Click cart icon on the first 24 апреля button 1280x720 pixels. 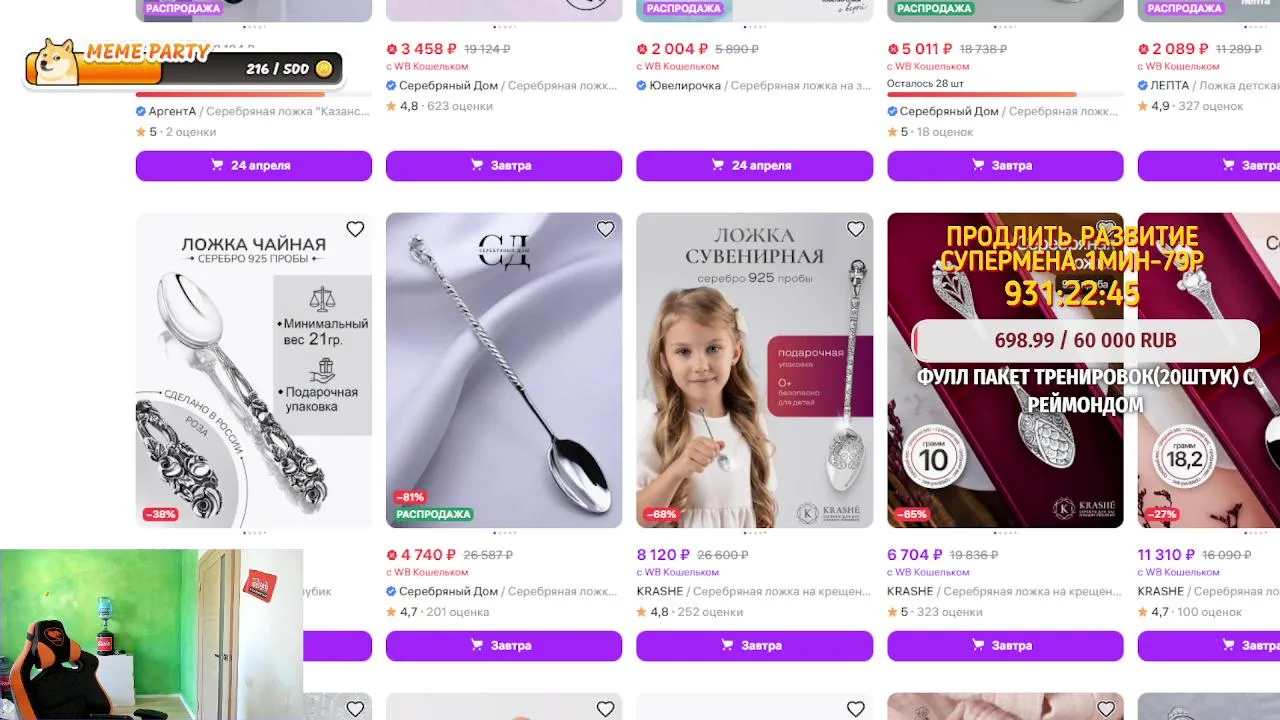point(217,165)
